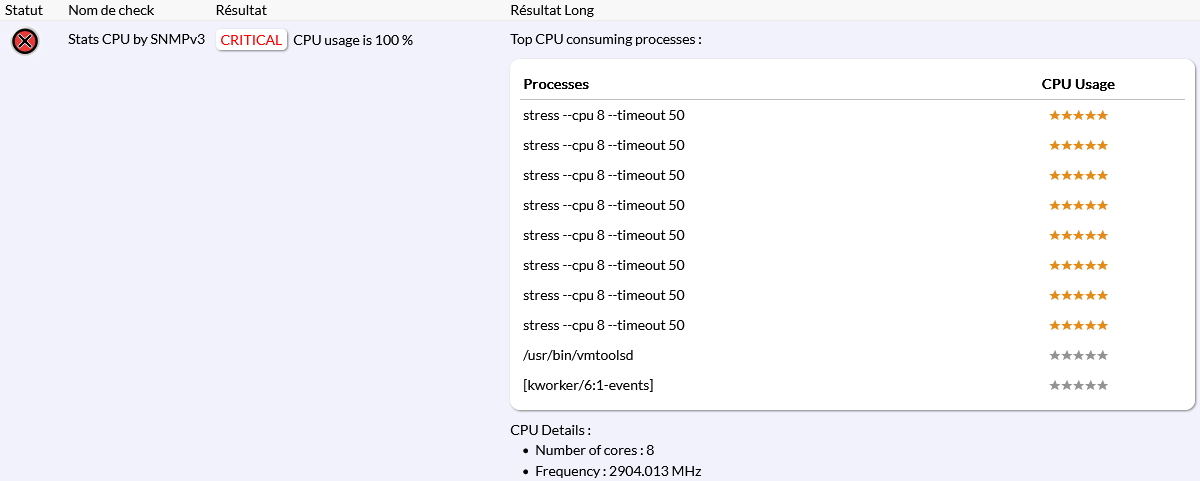Image resolution: width=1200 pixels, height=481 pixels.
Task: Click the orange stars of the first stress process
Action: pyautogui.click(x=1078, y=115)
